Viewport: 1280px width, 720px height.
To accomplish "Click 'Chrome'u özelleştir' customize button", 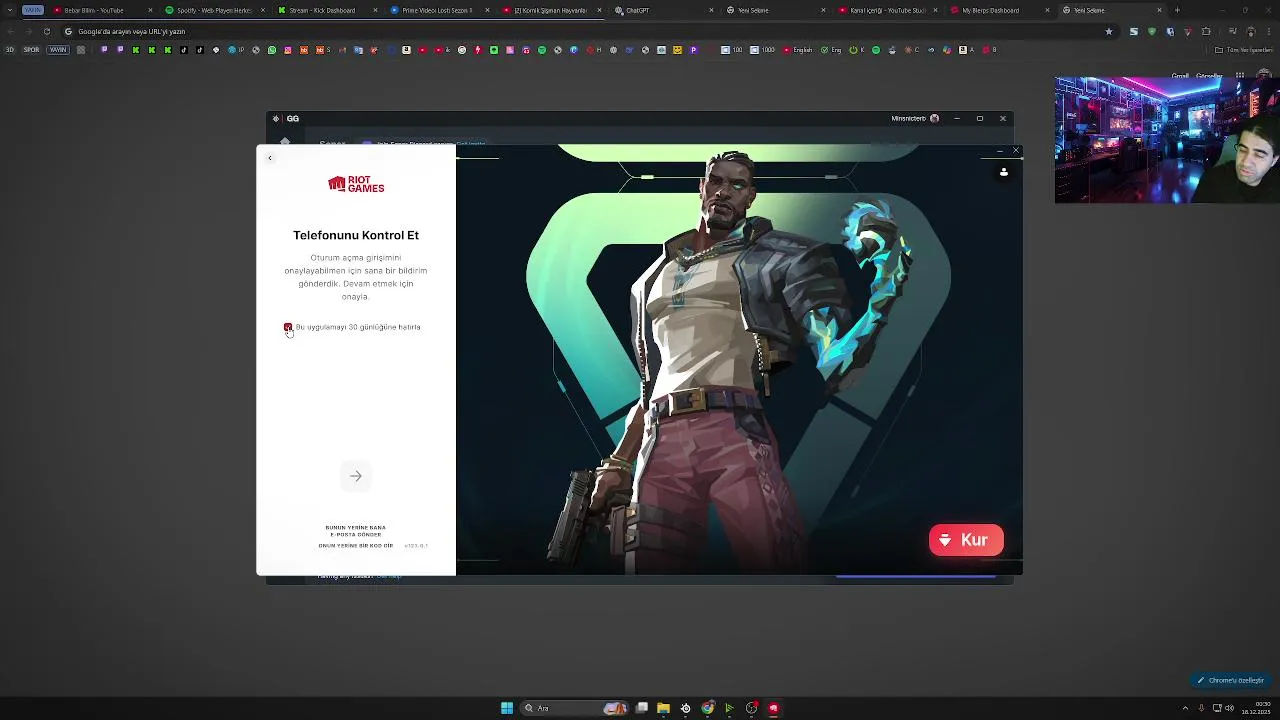I will point(1231,680).
